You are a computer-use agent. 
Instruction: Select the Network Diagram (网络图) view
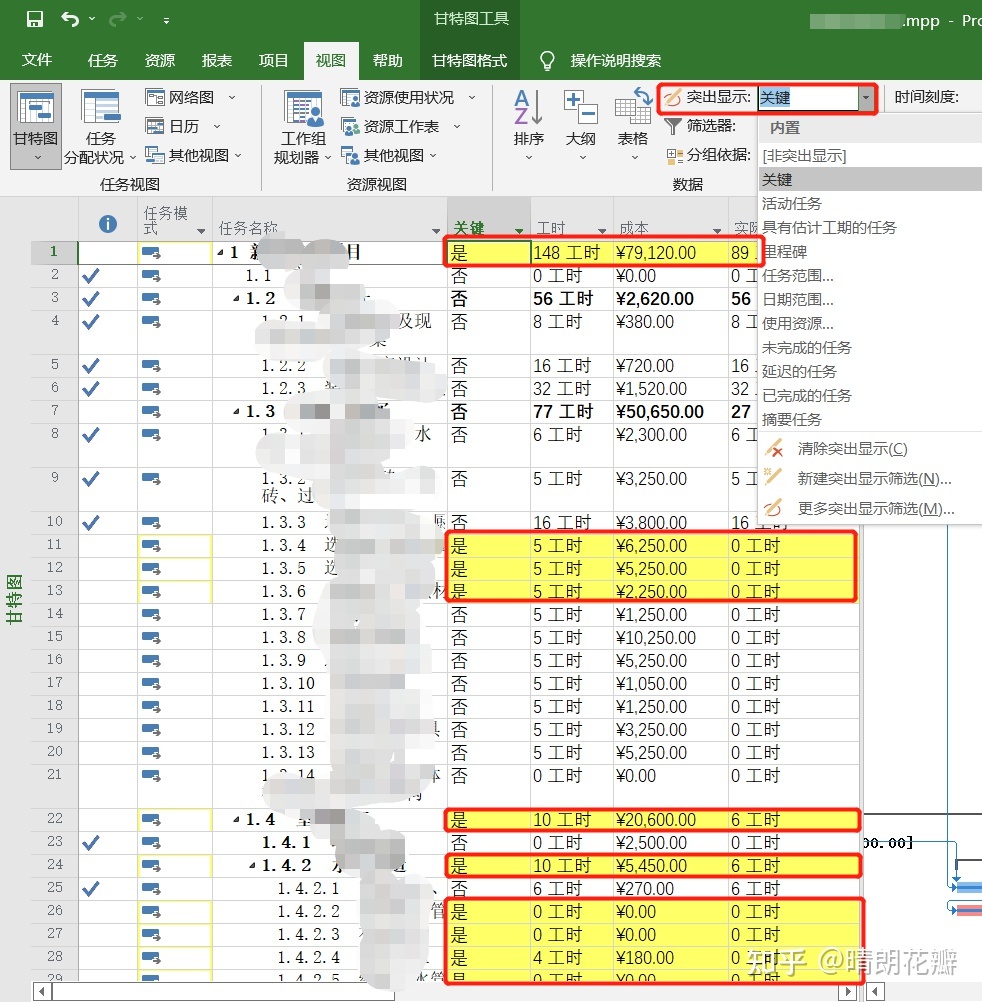click(190, 97)
